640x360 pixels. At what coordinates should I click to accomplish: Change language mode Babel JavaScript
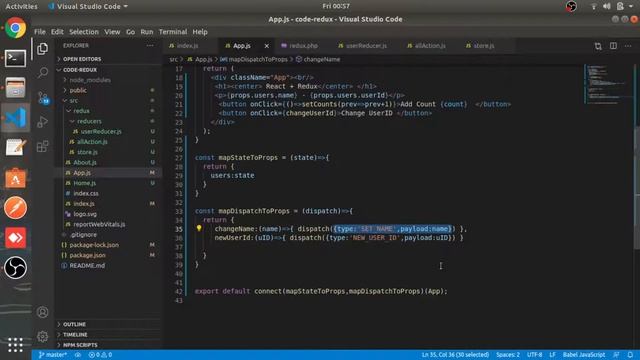(x=584, y=355)
